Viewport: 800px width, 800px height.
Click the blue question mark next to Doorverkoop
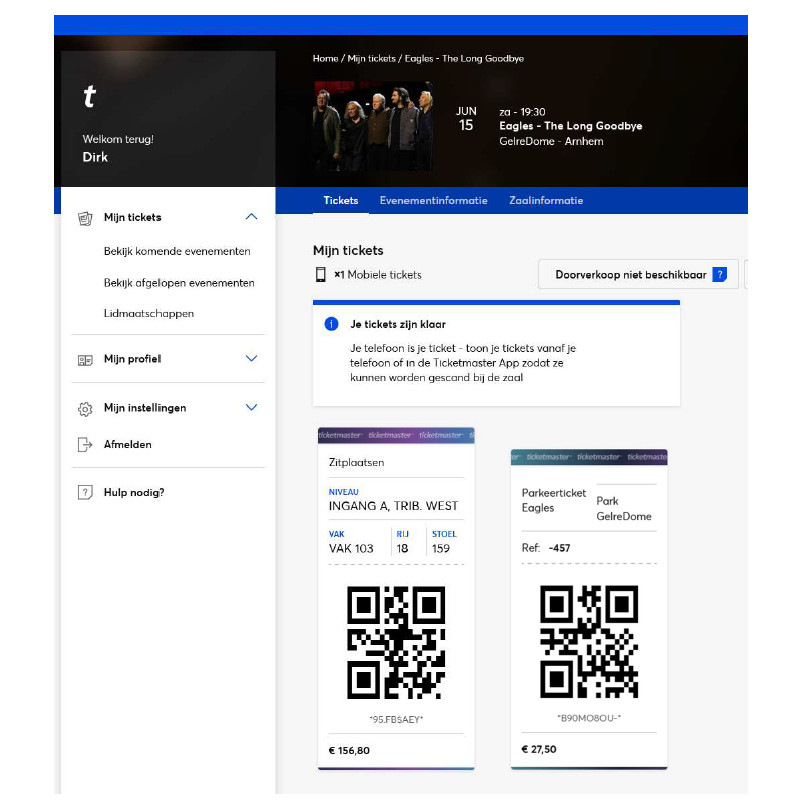(x=719, y=275)
